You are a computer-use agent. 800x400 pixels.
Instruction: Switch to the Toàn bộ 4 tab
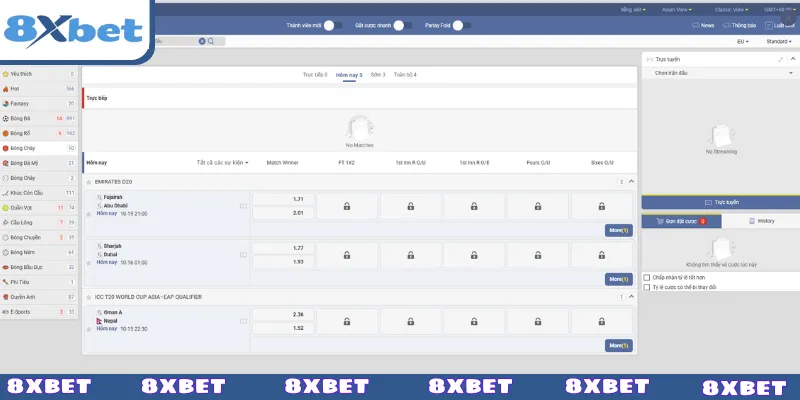[405, 74]
